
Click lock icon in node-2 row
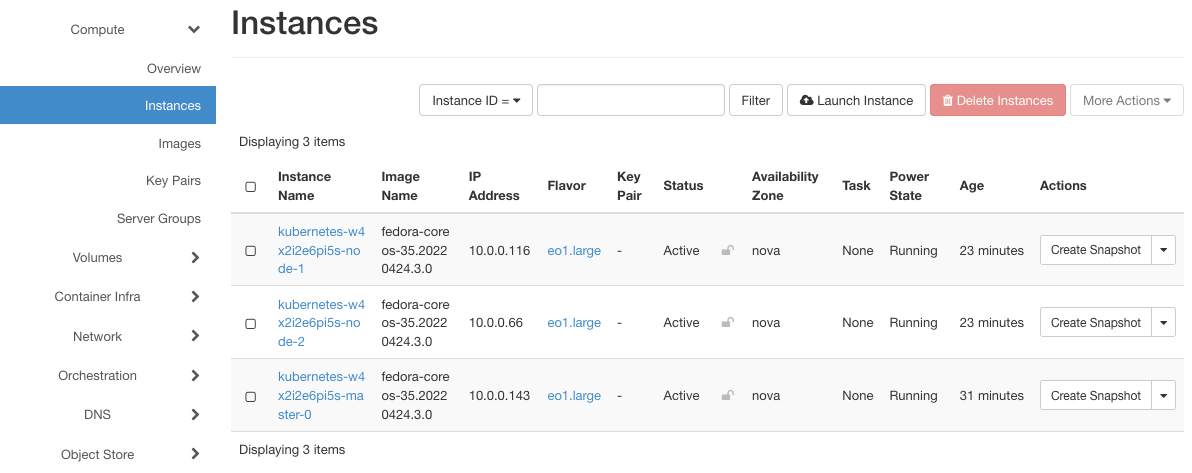727,323
